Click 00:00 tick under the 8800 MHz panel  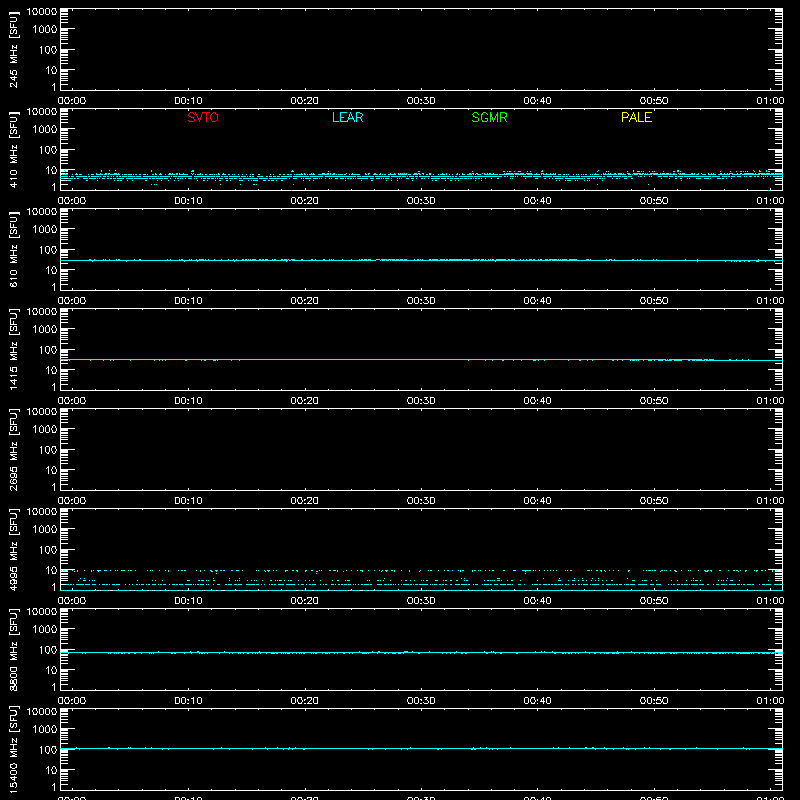72,701
